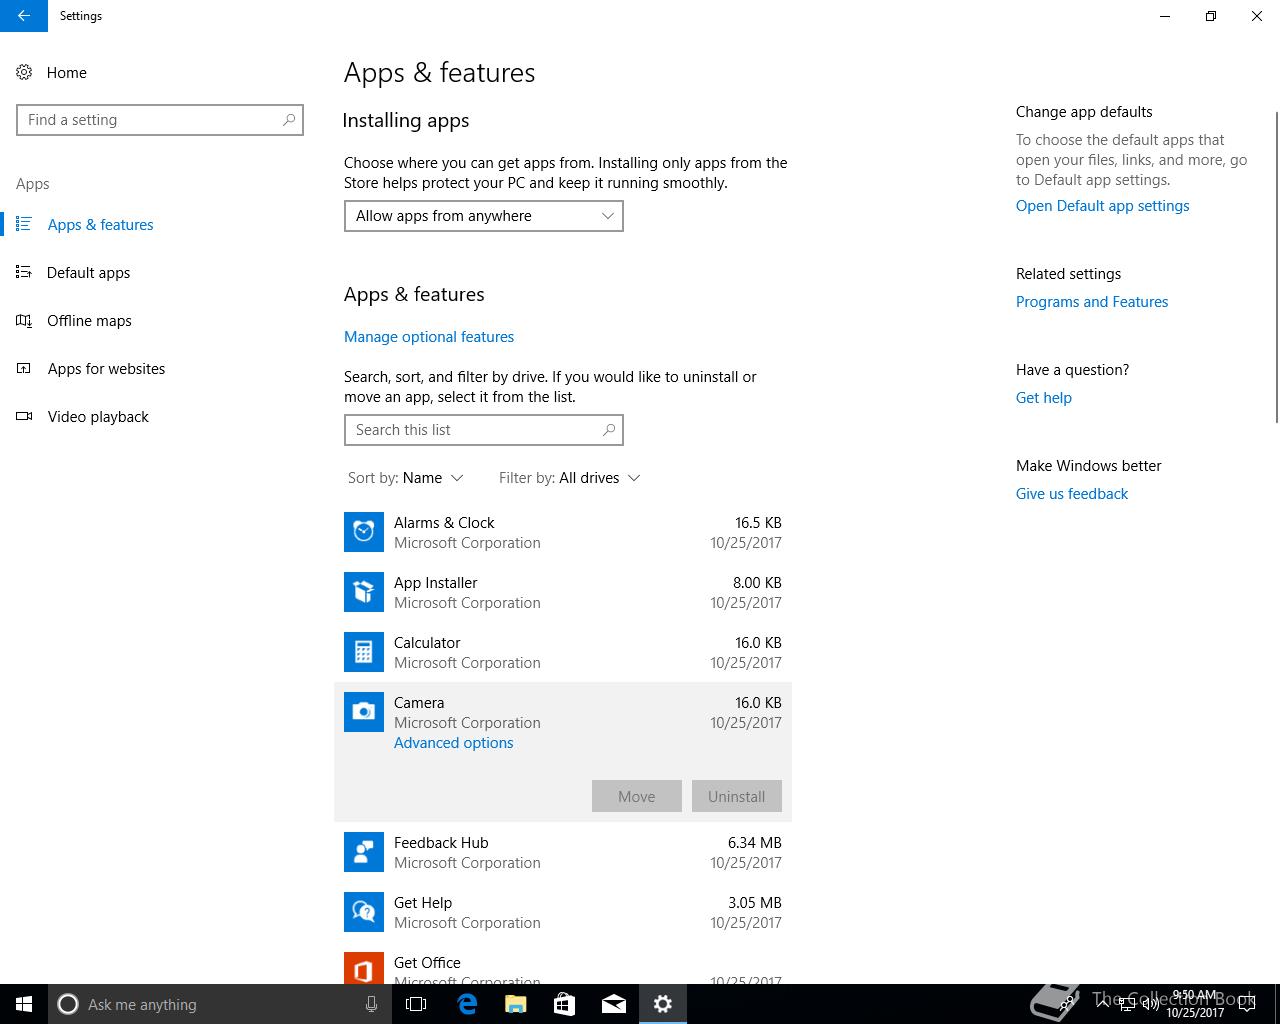Open the Allow apps from anywhere dropdown
The width and height of the screenshot is (1280, 1024).
[x=484, y=216]
